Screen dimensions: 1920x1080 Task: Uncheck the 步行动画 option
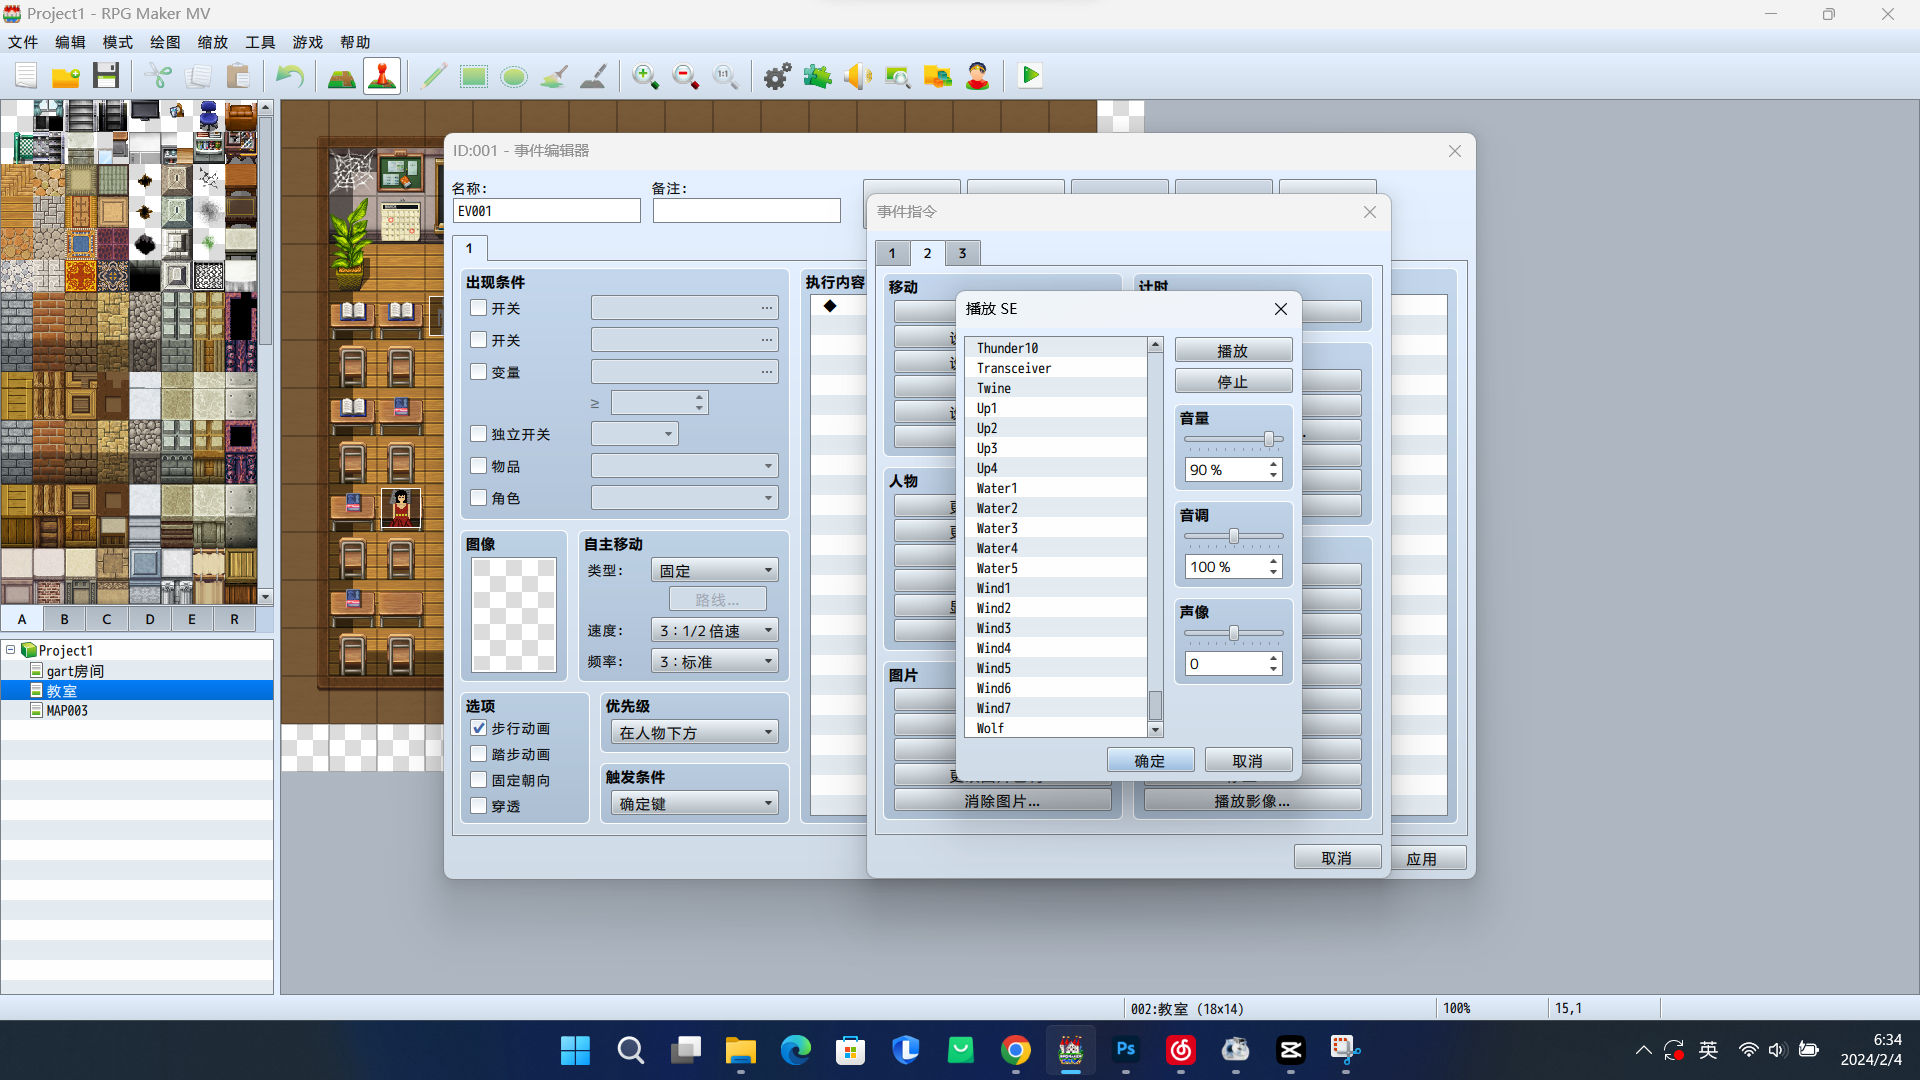479,728
